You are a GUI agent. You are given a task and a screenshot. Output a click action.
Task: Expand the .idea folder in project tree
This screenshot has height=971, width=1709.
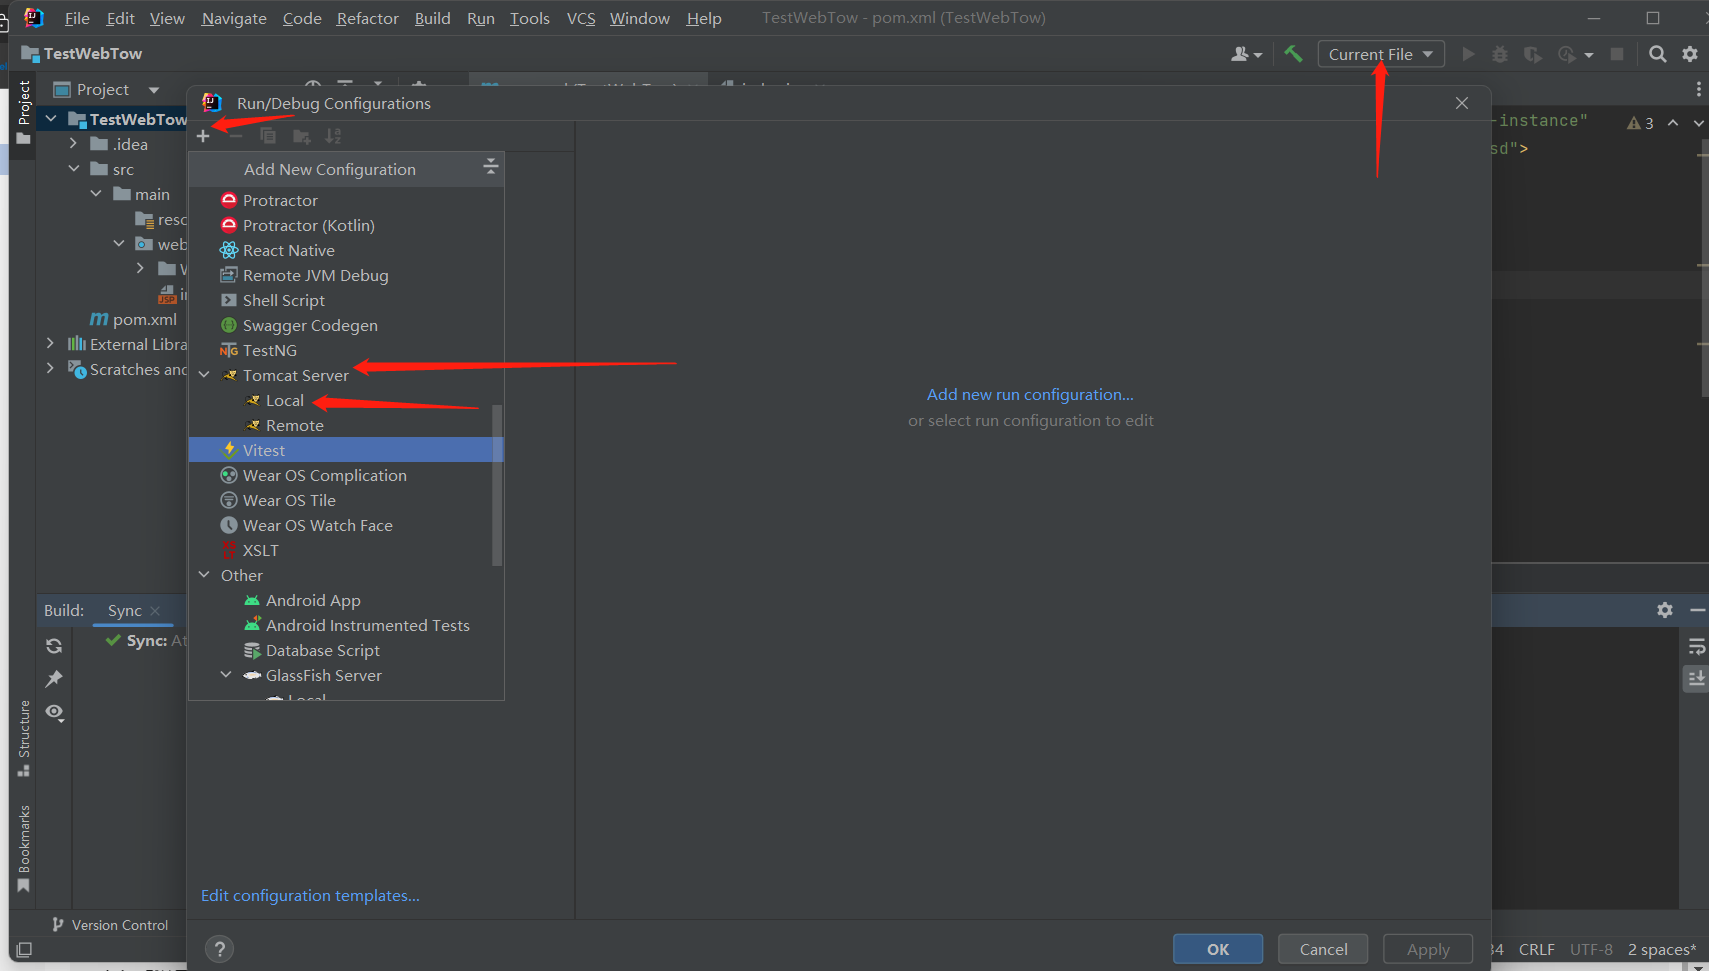click(x=73, y=144)
